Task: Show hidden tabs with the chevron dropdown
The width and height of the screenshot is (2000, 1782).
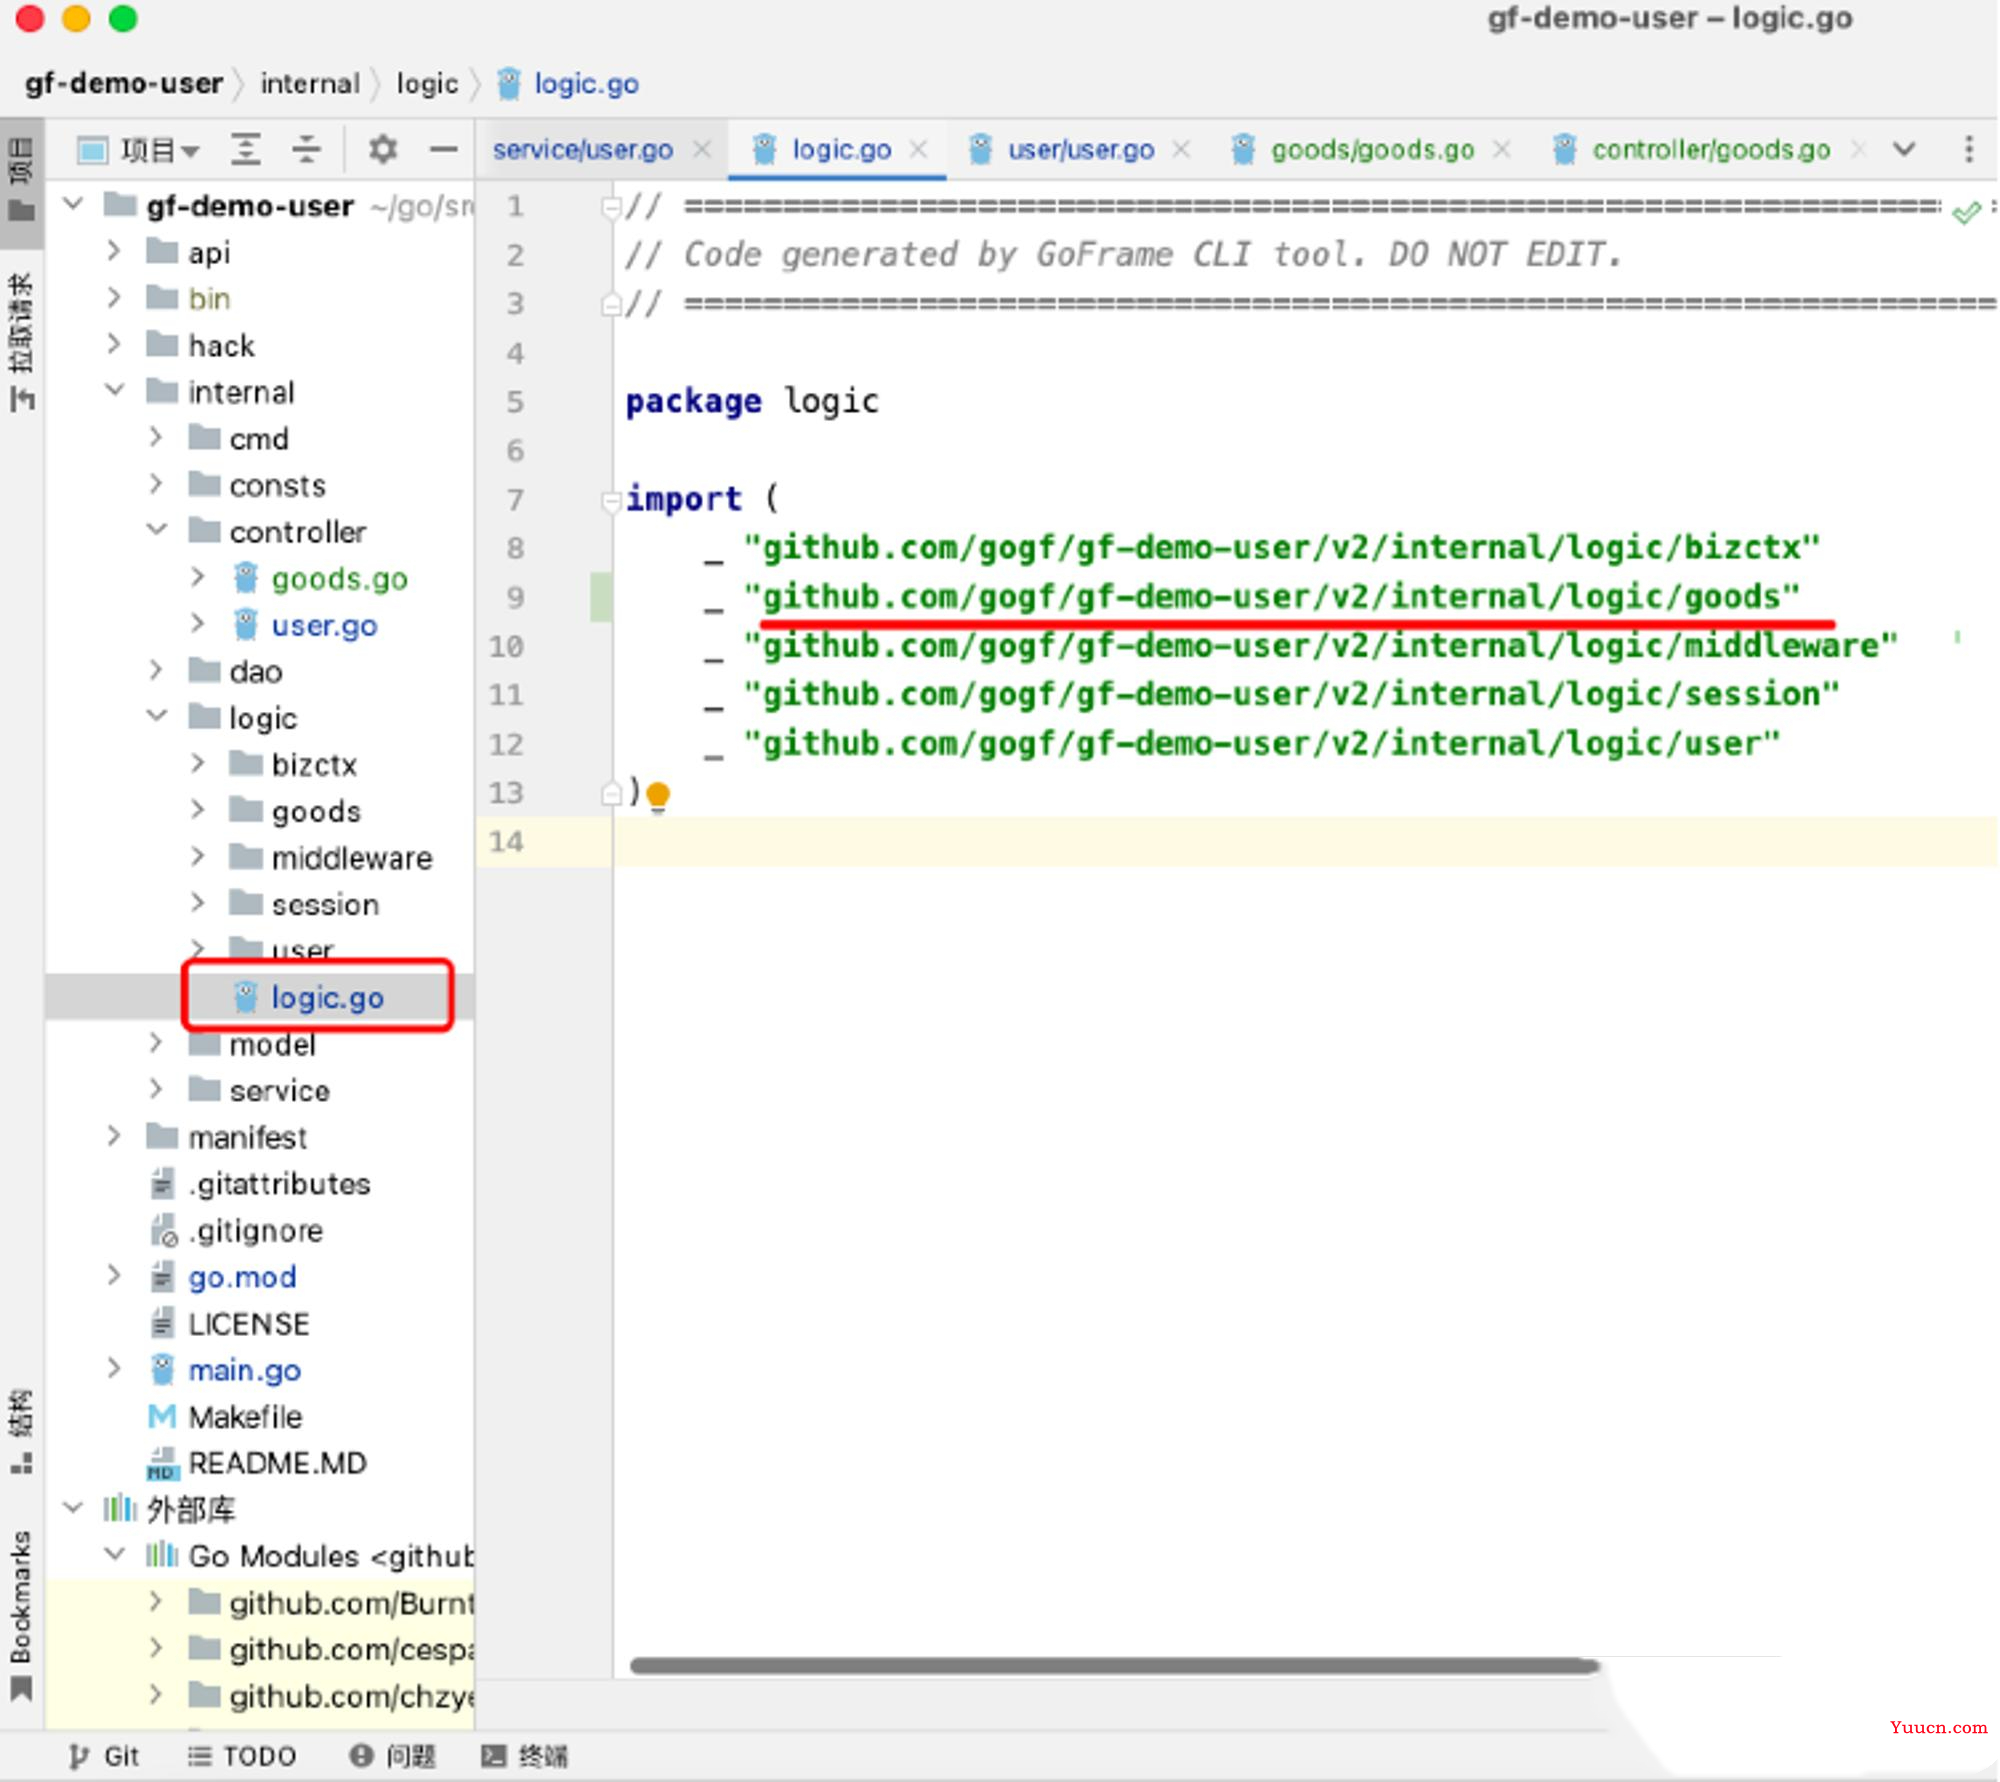Action: tap(1904, 150)
